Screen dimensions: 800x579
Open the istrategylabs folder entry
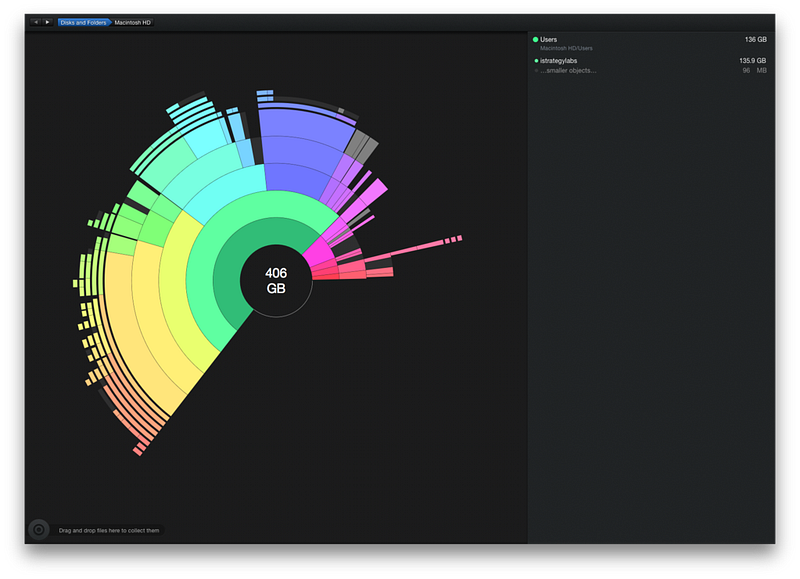(x=649, y=61)
